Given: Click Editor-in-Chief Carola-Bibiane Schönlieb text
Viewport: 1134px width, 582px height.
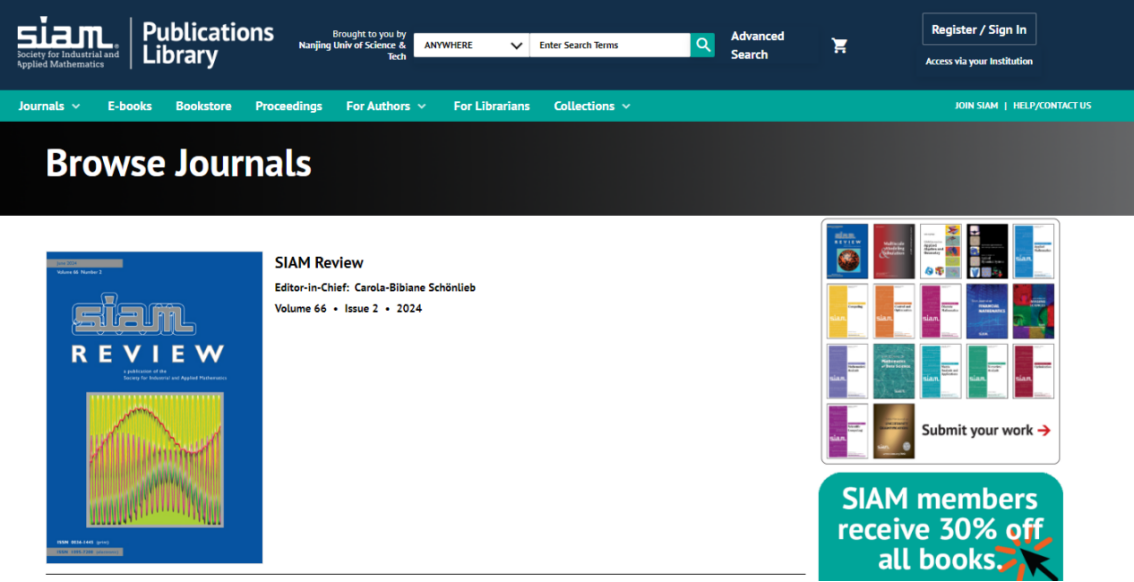Looking at the screenshot, I should [x=375, y=288].
